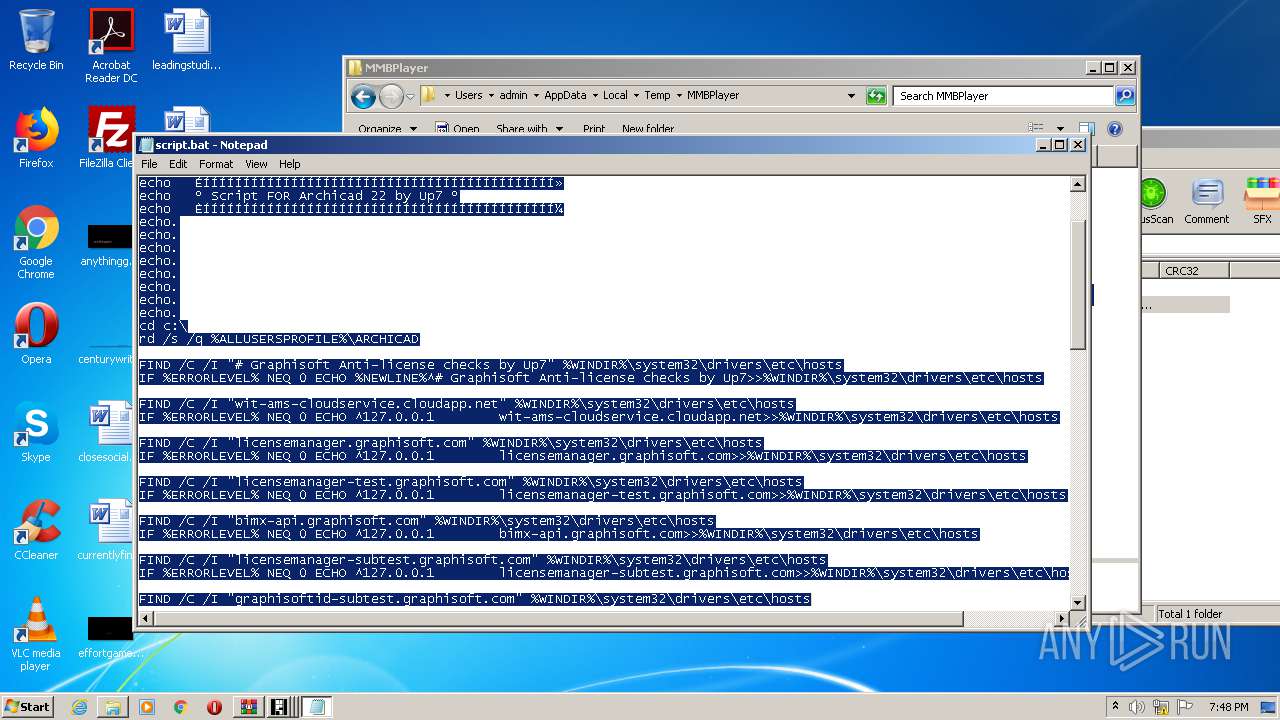Open the Acrobat Reader DC desktop shortcut

click(x=111, y=45)
